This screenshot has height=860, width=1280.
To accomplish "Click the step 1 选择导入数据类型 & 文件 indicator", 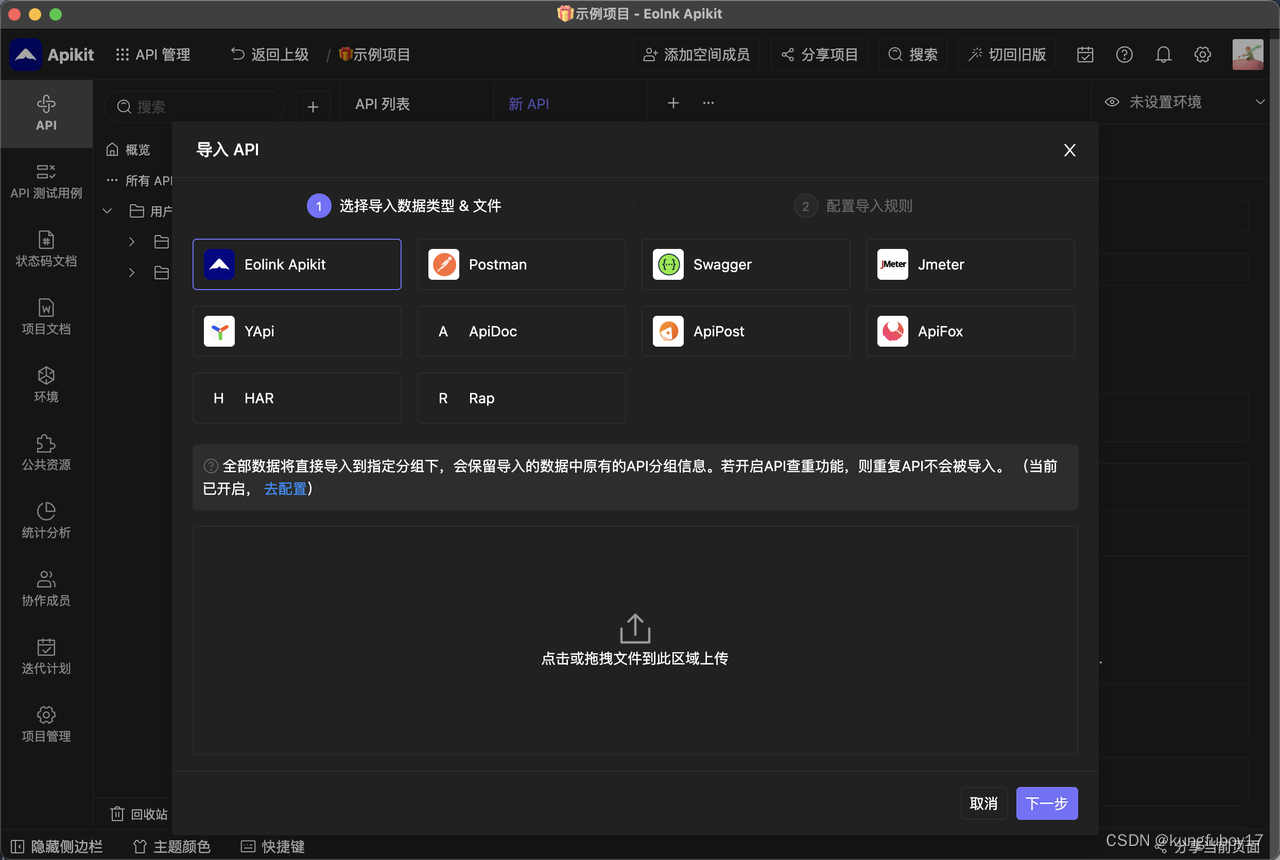I will (x=404, y=206).
